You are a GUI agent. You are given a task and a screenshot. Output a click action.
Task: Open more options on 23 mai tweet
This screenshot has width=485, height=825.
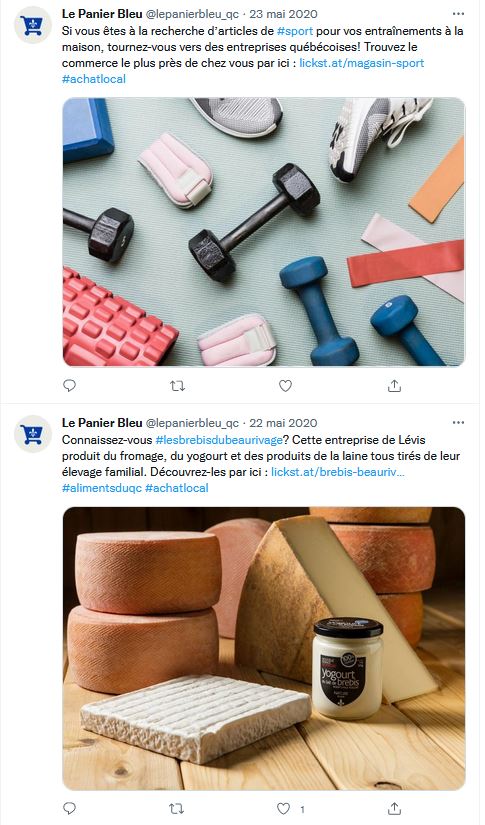coord(458,14)
